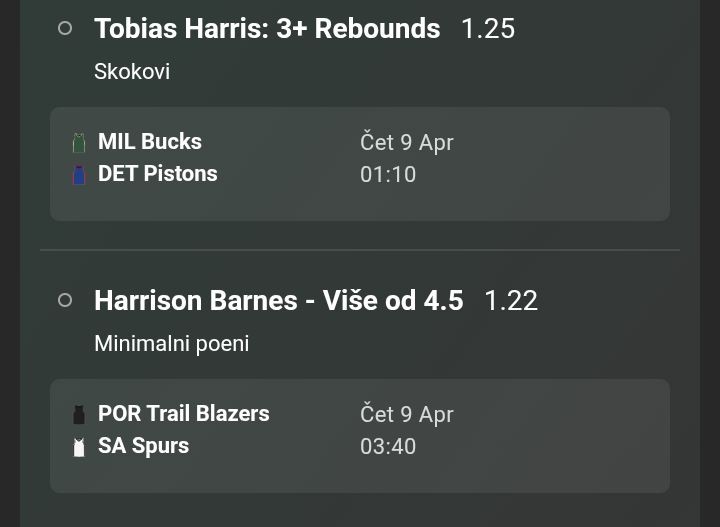
Task: Click the date above the 01:10 time
Action: [407, 142]
